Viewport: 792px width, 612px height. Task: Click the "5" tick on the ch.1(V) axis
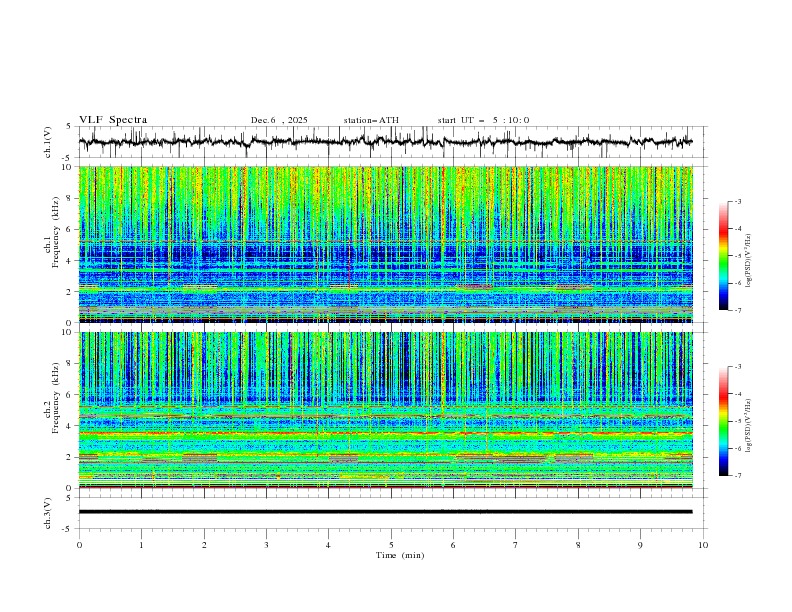coord(69,127)
